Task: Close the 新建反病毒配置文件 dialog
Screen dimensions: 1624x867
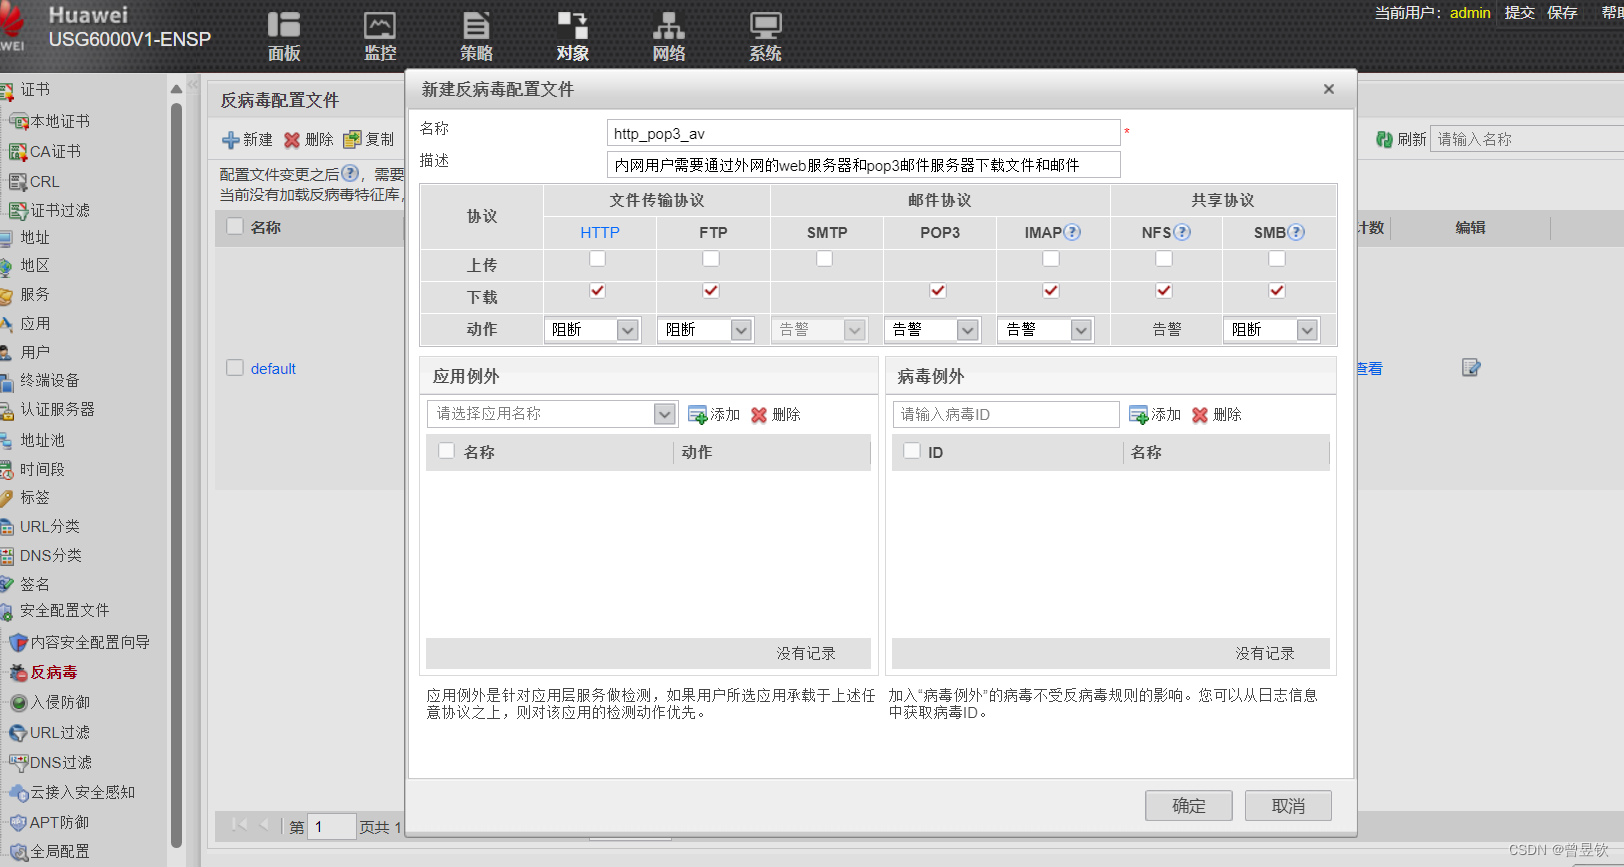Action: click(1329, 89)
